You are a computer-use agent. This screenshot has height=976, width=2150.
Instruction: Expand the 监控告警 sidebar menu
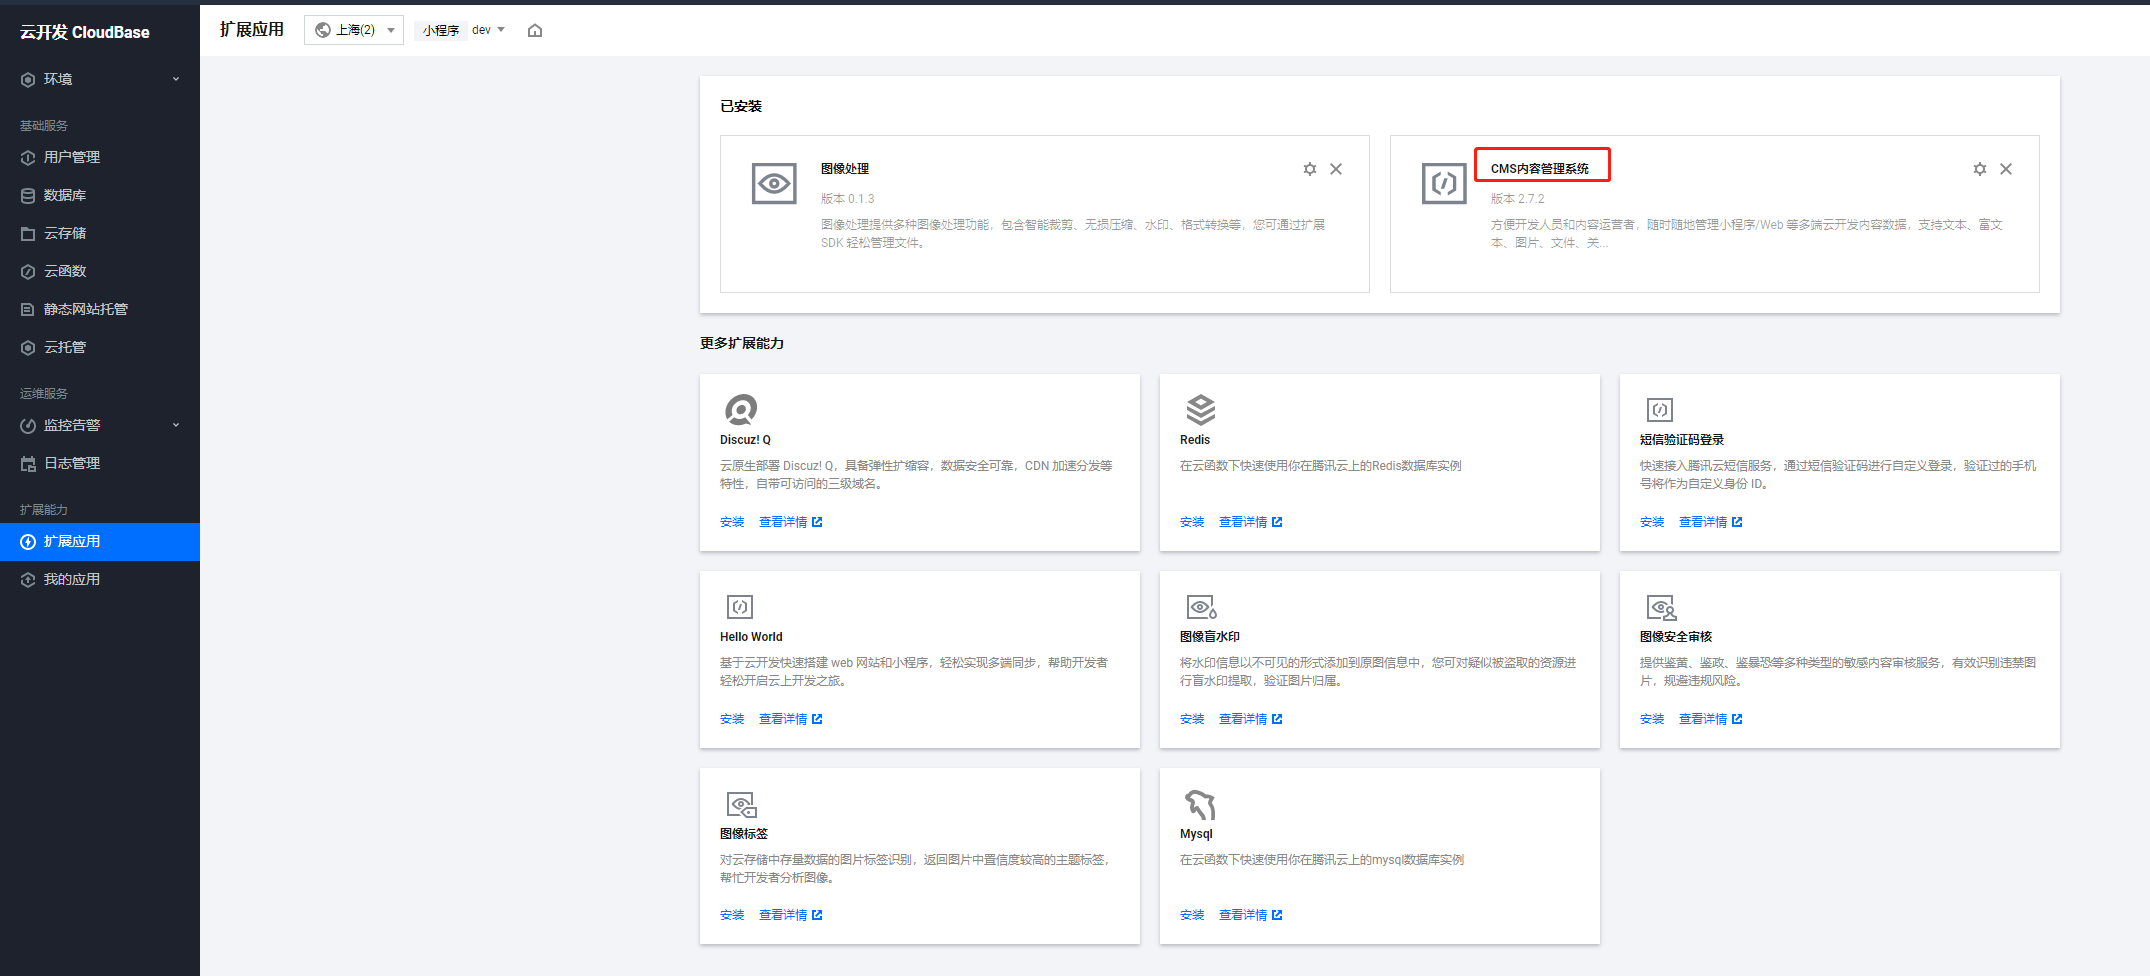pyautogui.click(x=100, y=425)
